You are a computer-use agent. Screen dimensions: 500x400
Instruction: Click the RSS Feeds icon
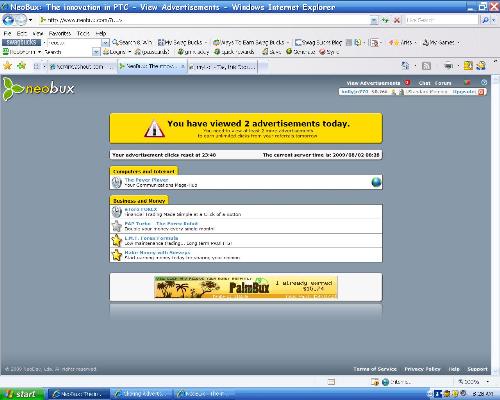click(x=426, y=66)
